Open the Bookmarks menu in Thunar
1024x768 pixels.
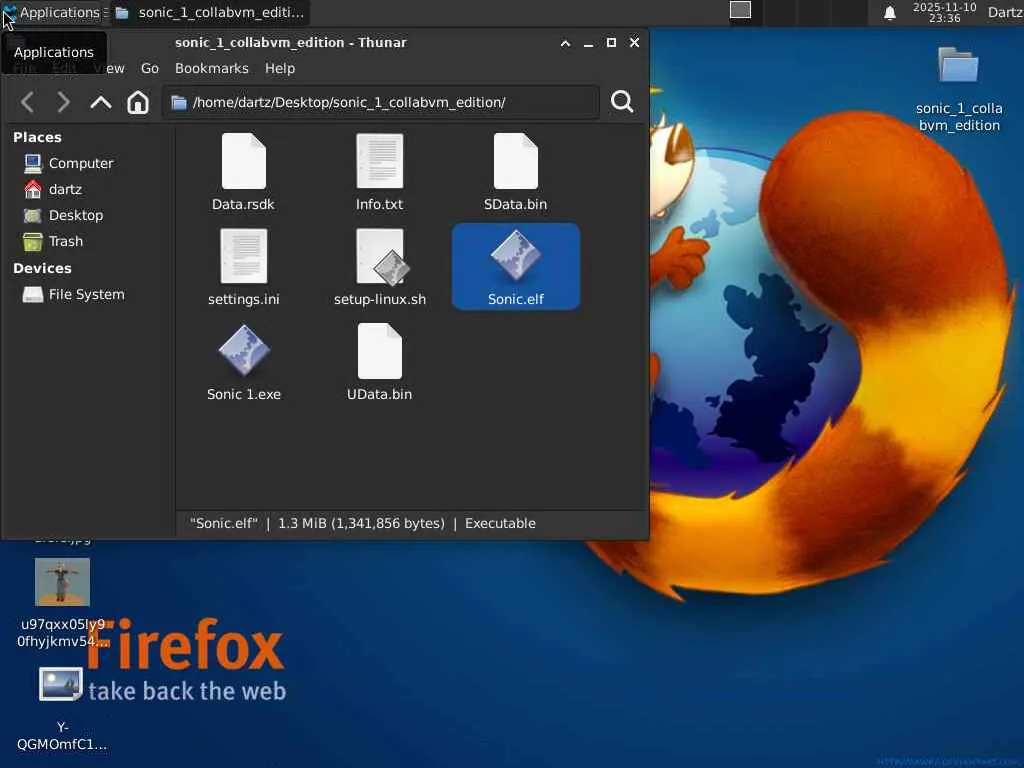(212, 68)
